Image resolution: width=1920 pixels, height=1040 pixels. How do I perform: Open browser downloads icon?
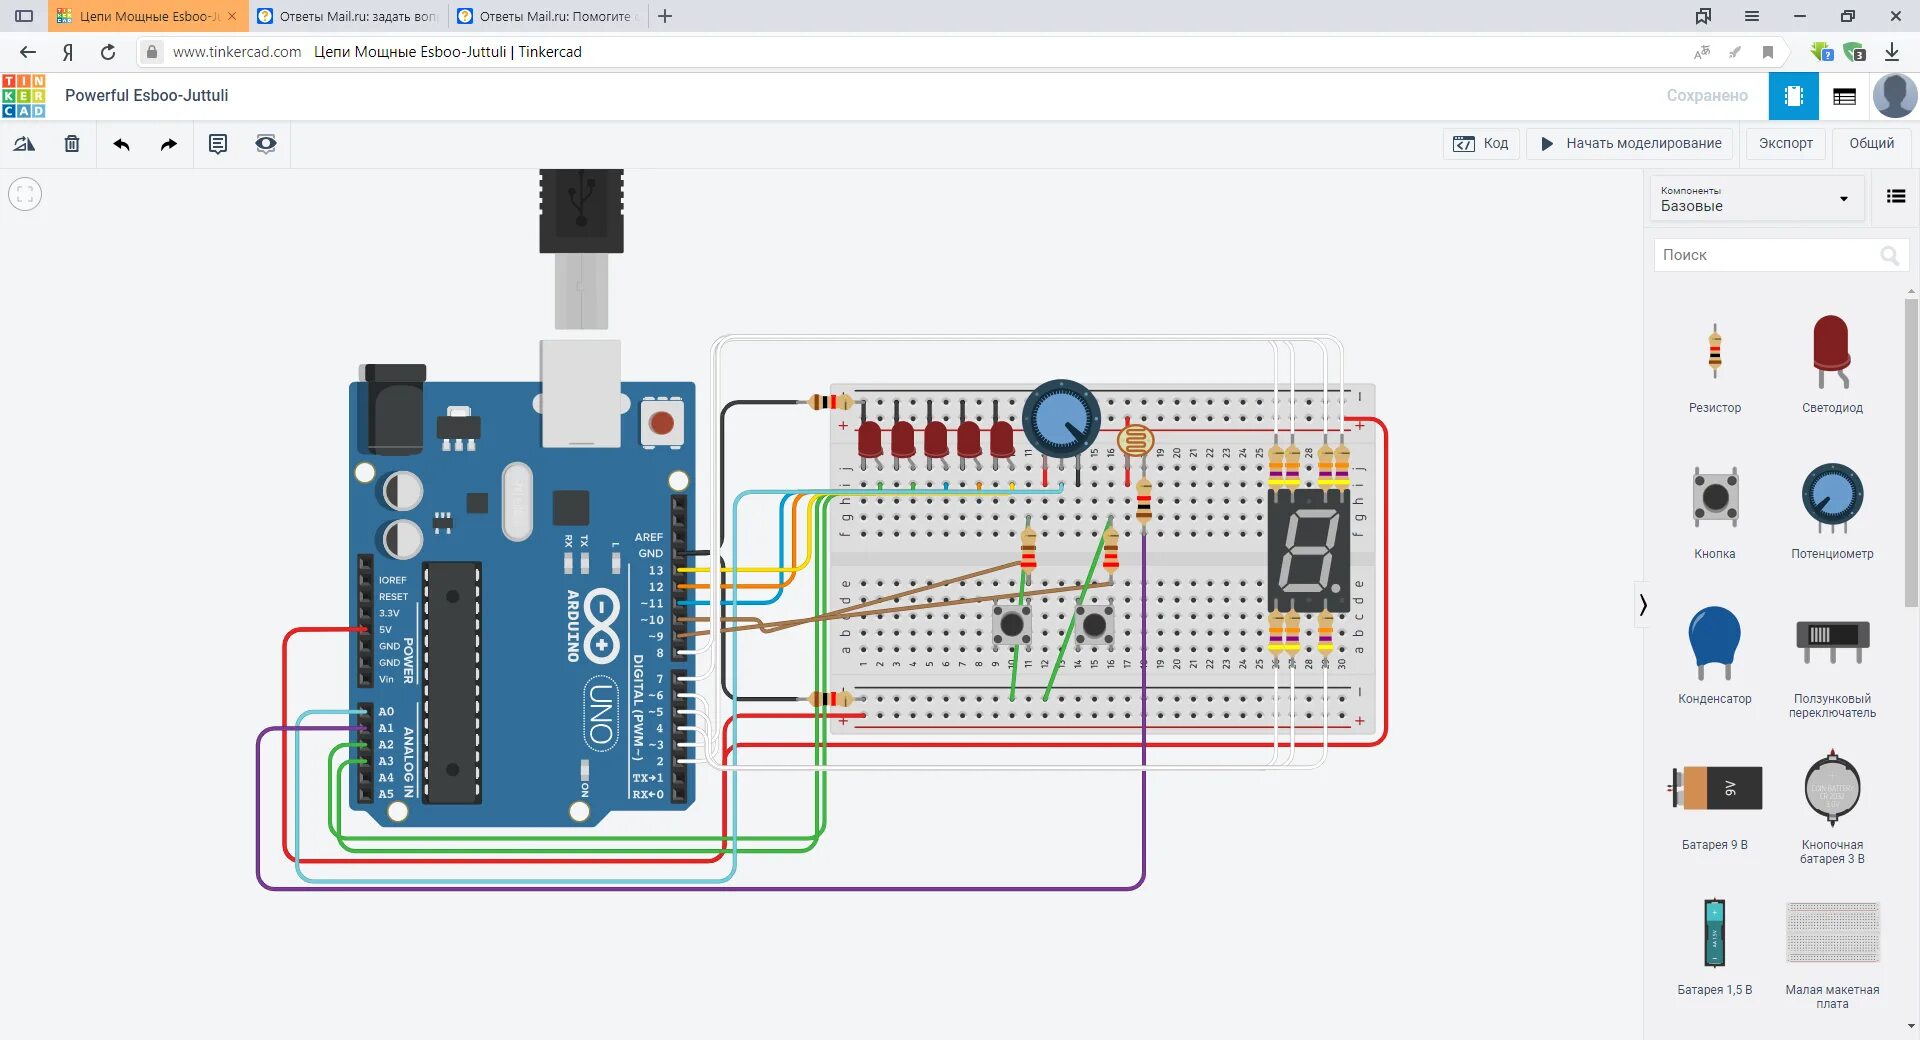point(1892,52)
